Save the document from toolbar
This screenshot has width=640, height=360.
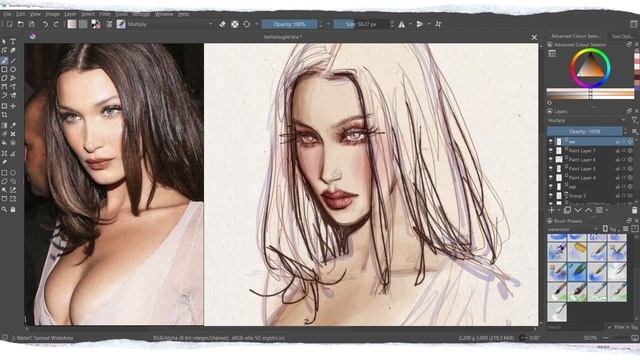(x=31, y=24)
